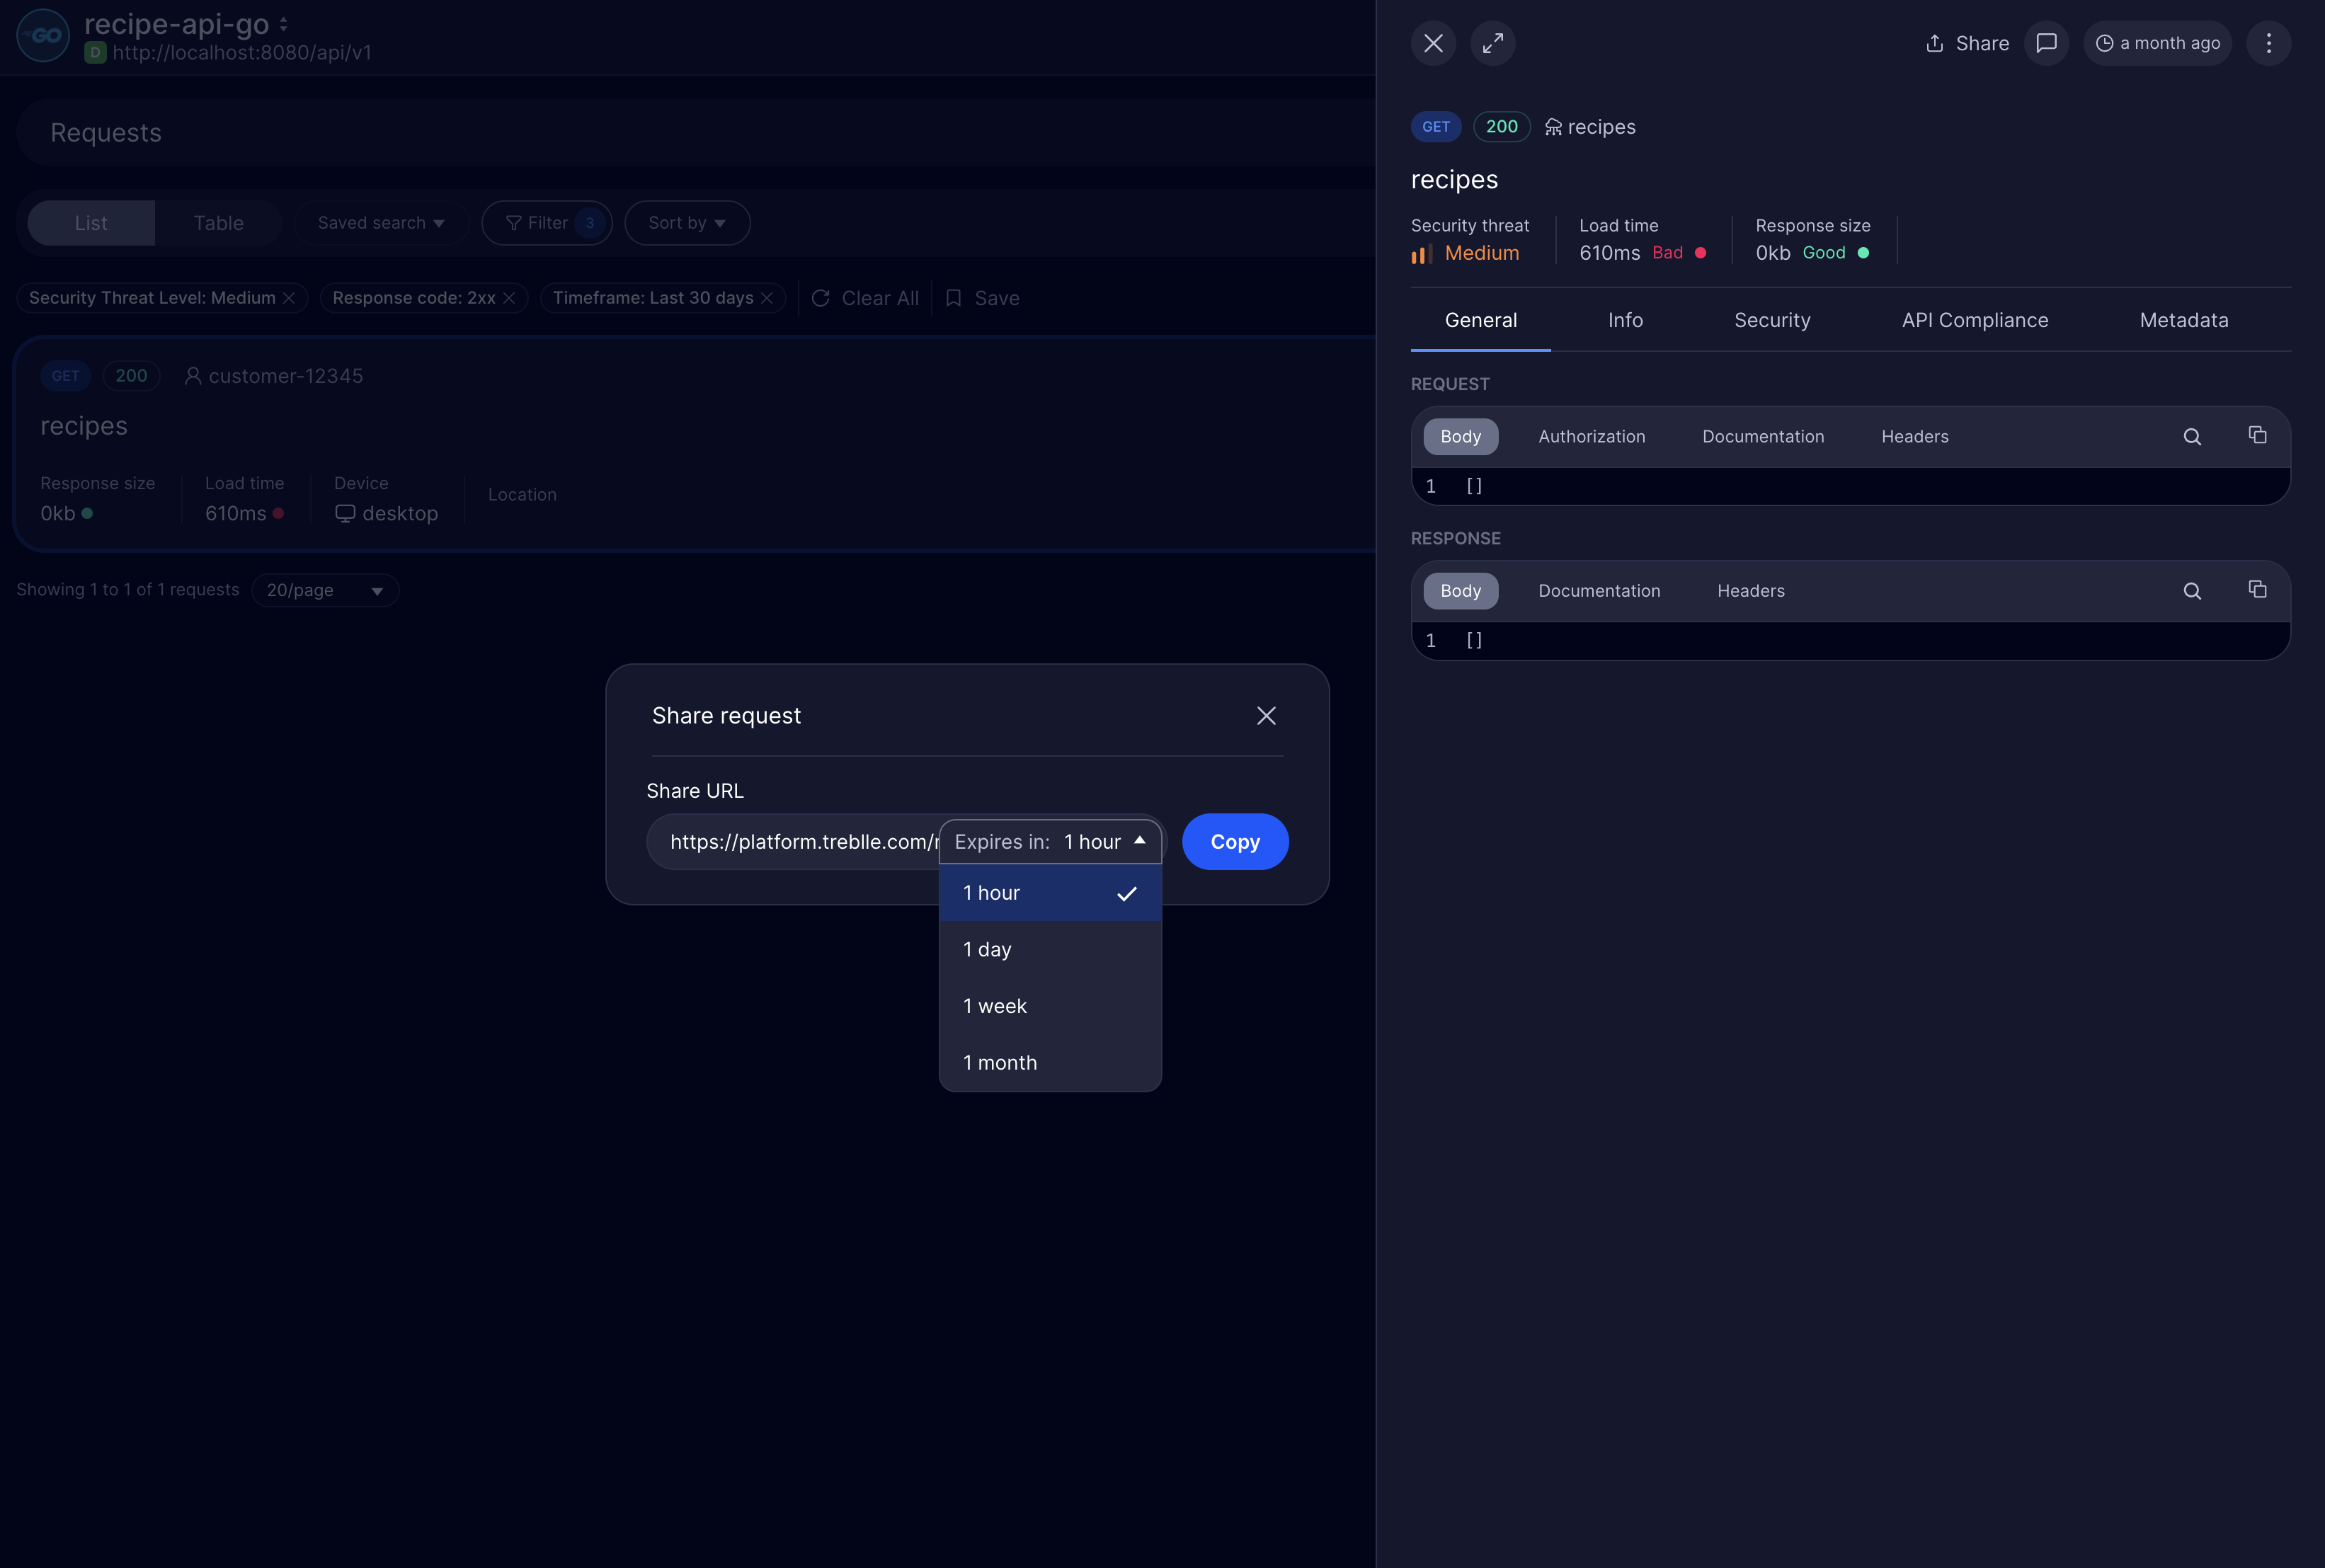Close the Share request dialog
The image size is (2325, 1568).
tap(1265, 716)
